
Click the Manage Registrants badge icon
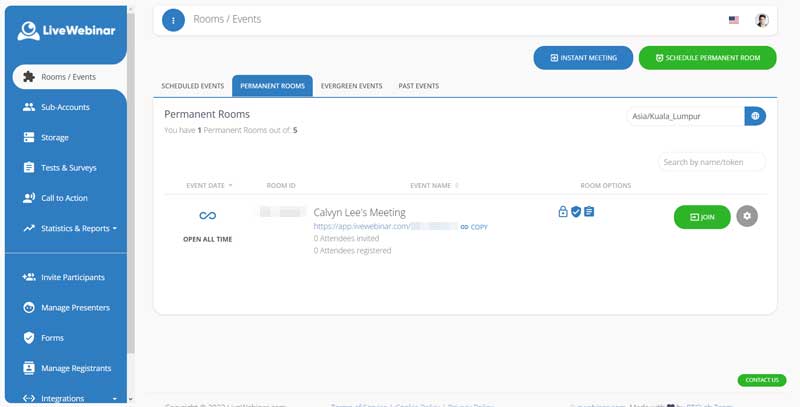pyautogui.click(x=29, y=368)
